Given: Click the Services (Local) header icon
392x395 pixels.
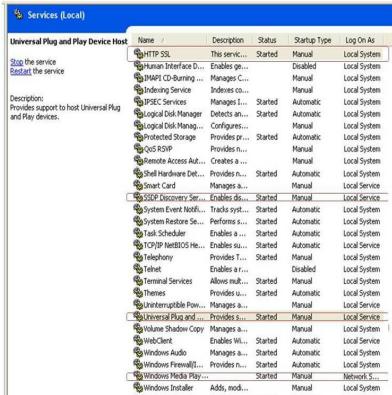Looking at the screenshot, I should (18, 14).
